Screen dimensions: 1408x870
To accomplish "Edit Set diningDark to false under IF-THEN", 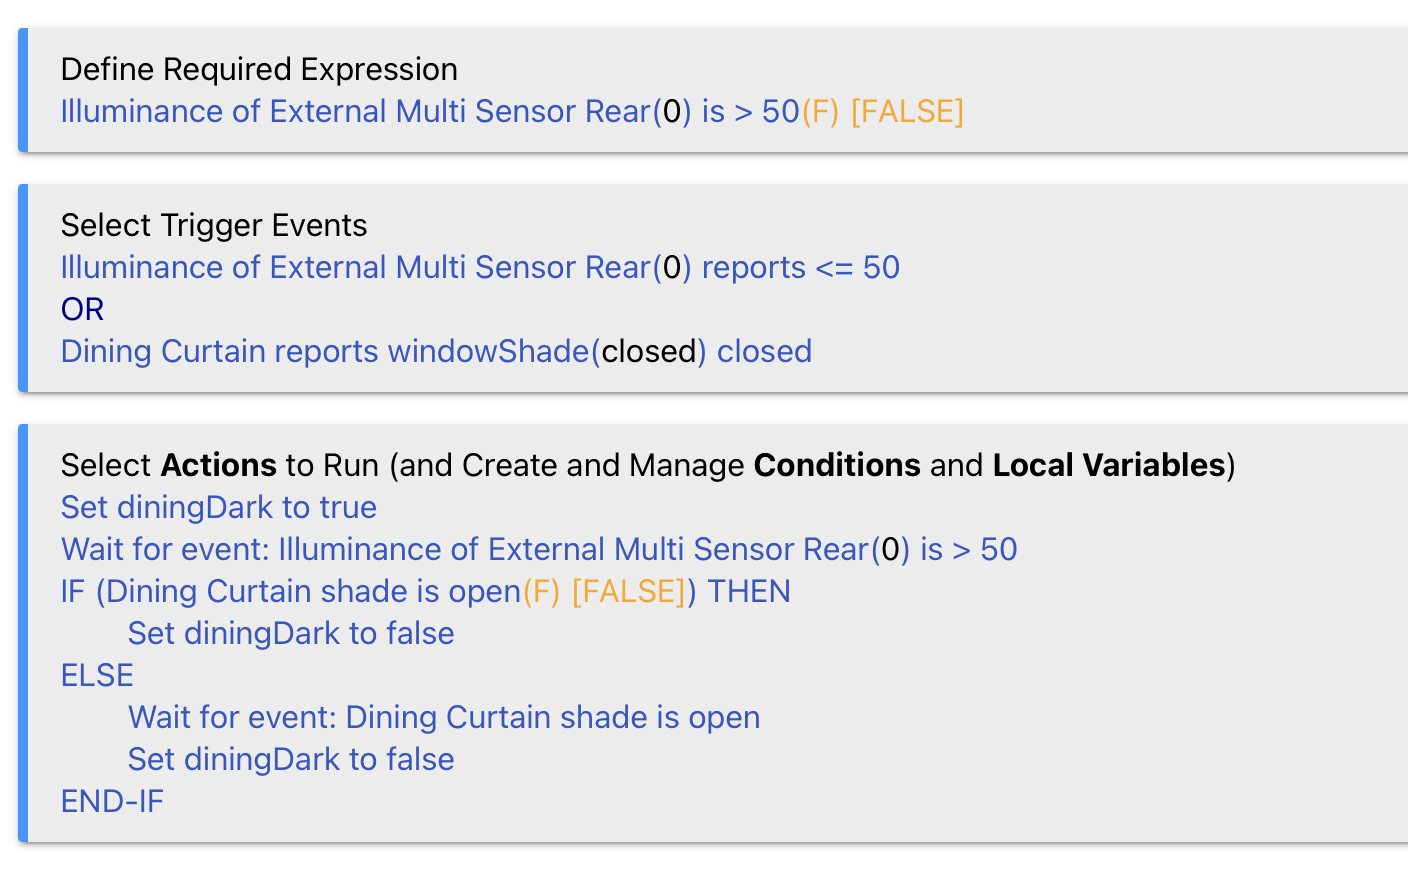I will click(x=291, y=633).
